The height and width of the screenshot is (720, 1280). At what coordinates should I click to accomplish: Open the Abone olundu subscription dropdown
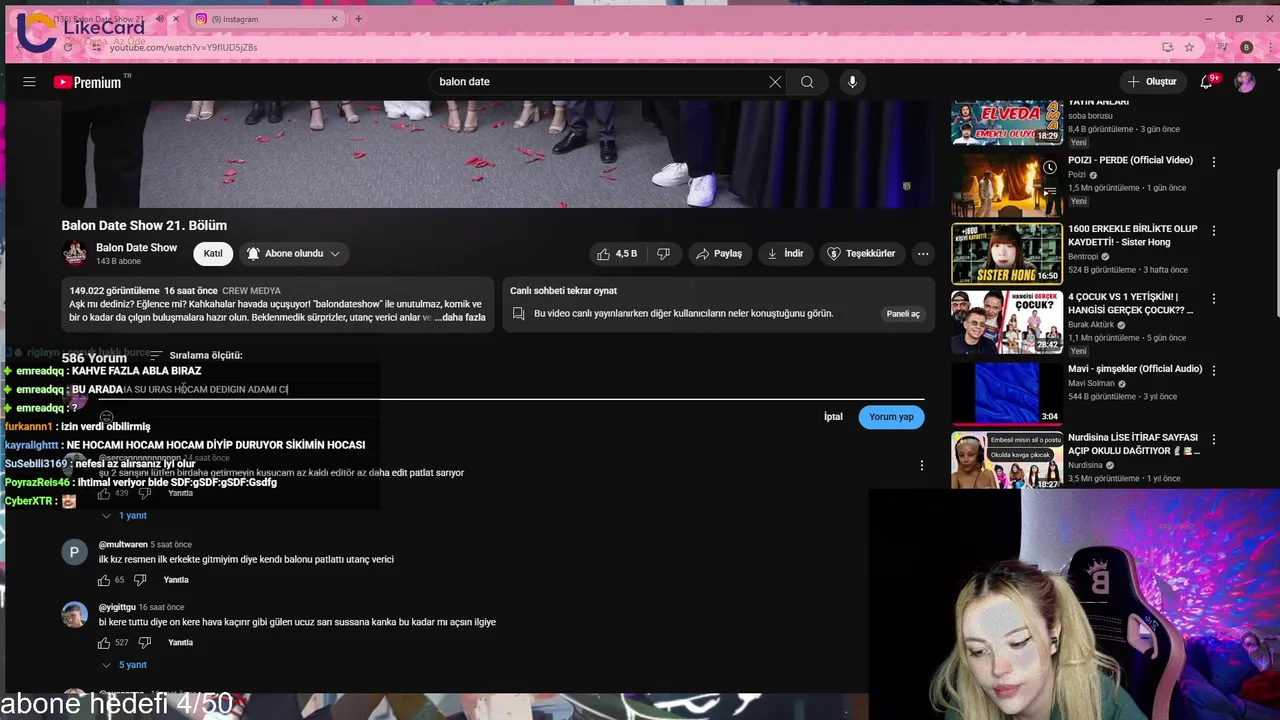tap(293, 254)
